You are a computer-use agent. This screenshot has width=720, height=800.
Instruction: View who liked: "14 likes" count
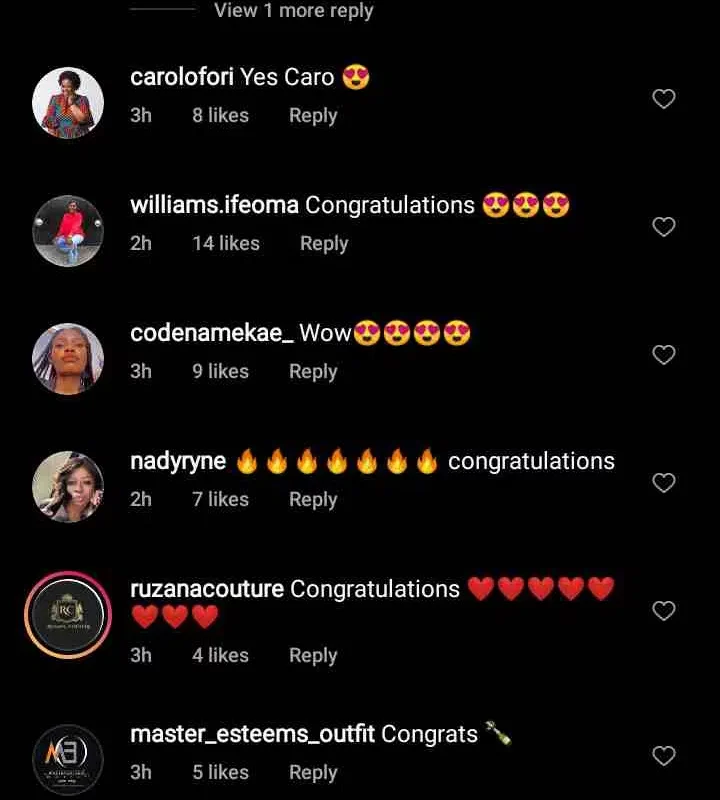pyautogui.click(x=226, y=243)
